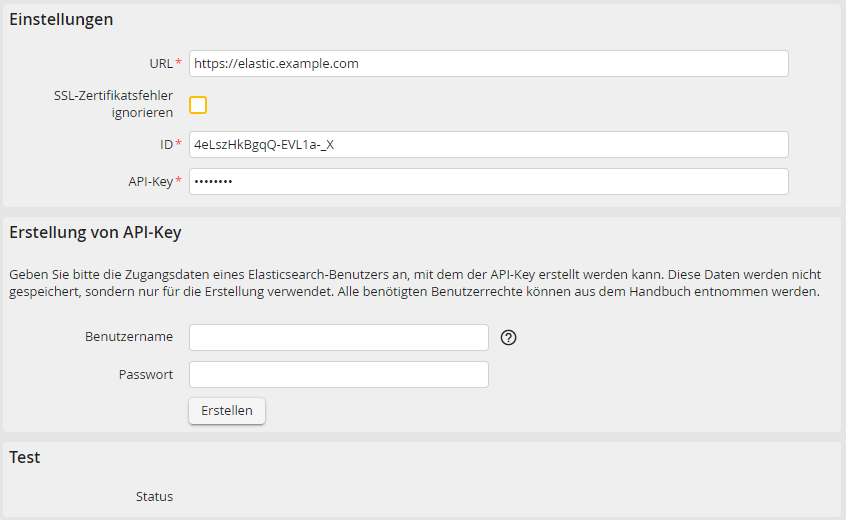
Task: Select the masked API-Key field
Action: click(488, 181)
